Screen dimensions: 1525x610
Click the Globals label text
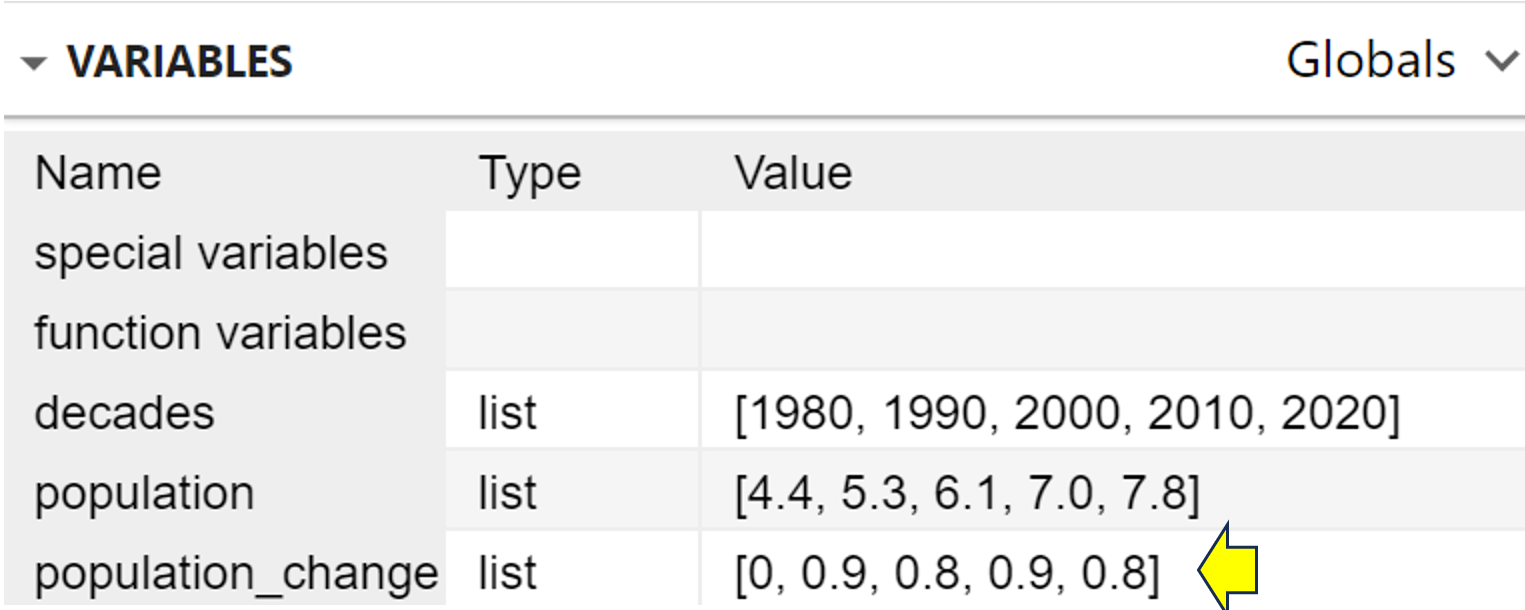coord(1370,60)
